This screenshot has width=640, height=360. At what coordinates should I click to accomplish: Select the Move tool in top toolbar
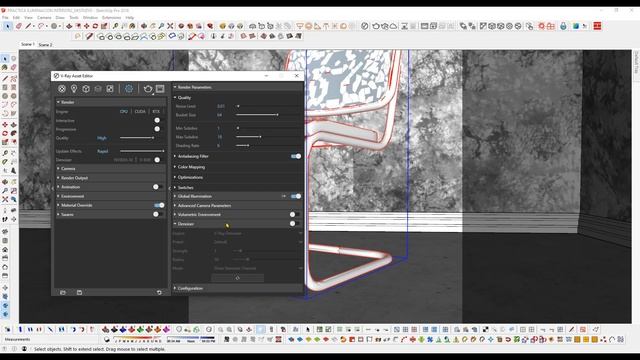(87, 26)
